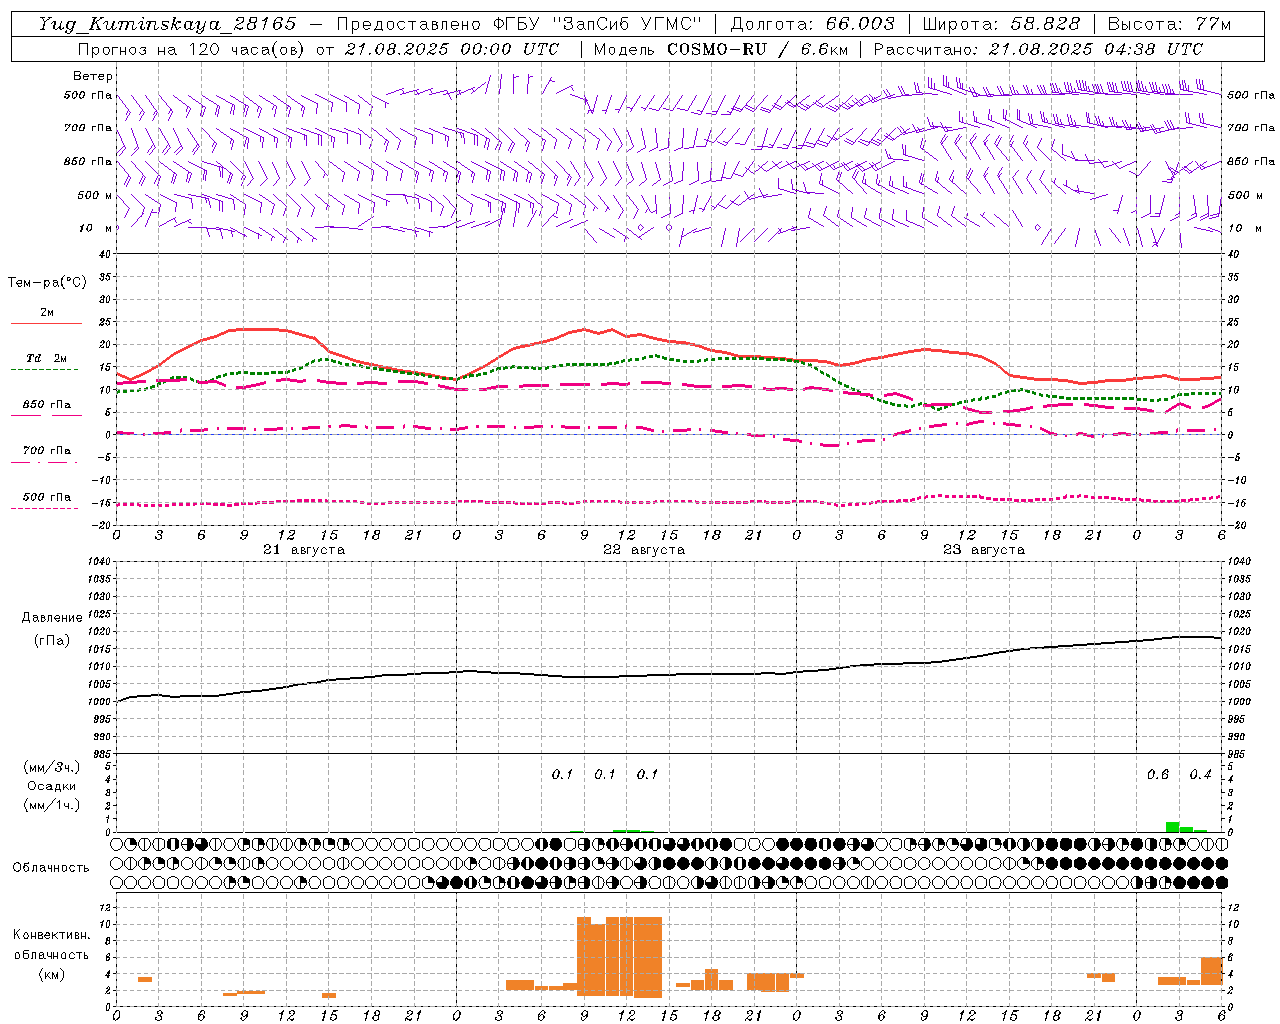Click the Td 2м legend entry

tap(46, 358)
